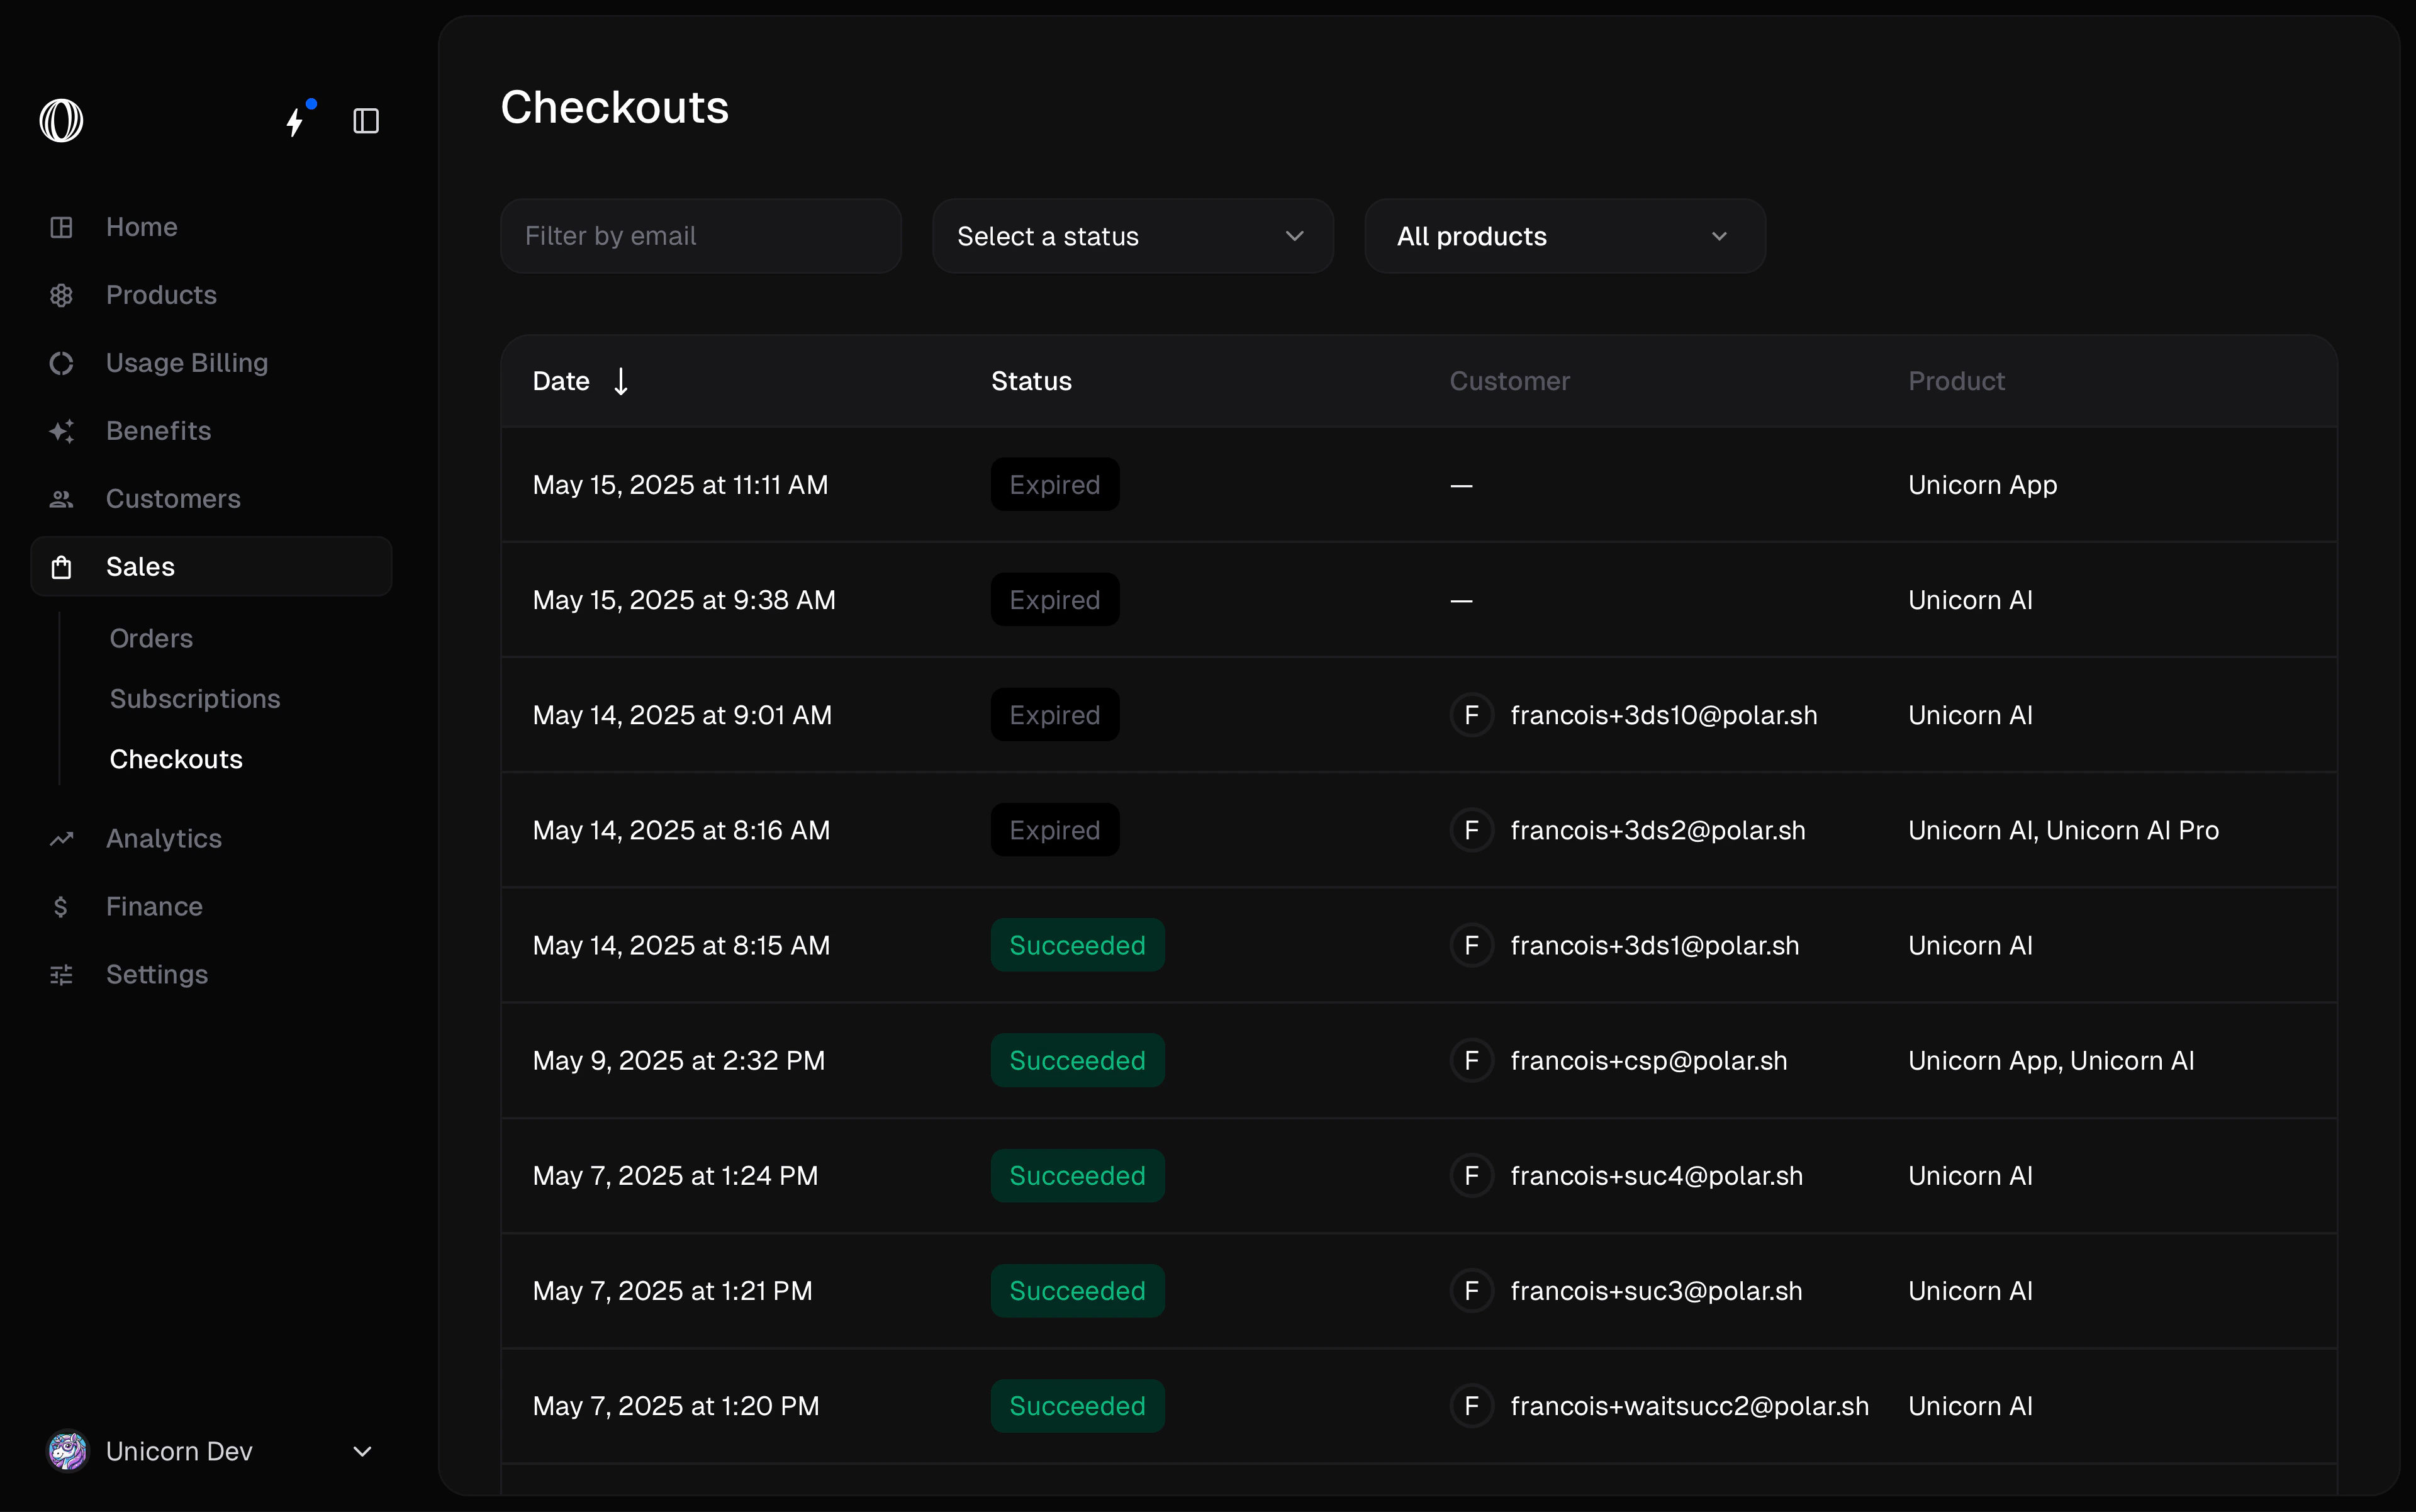
Task: Click the Benefits sparkle icon
Action: pos(61,431)
